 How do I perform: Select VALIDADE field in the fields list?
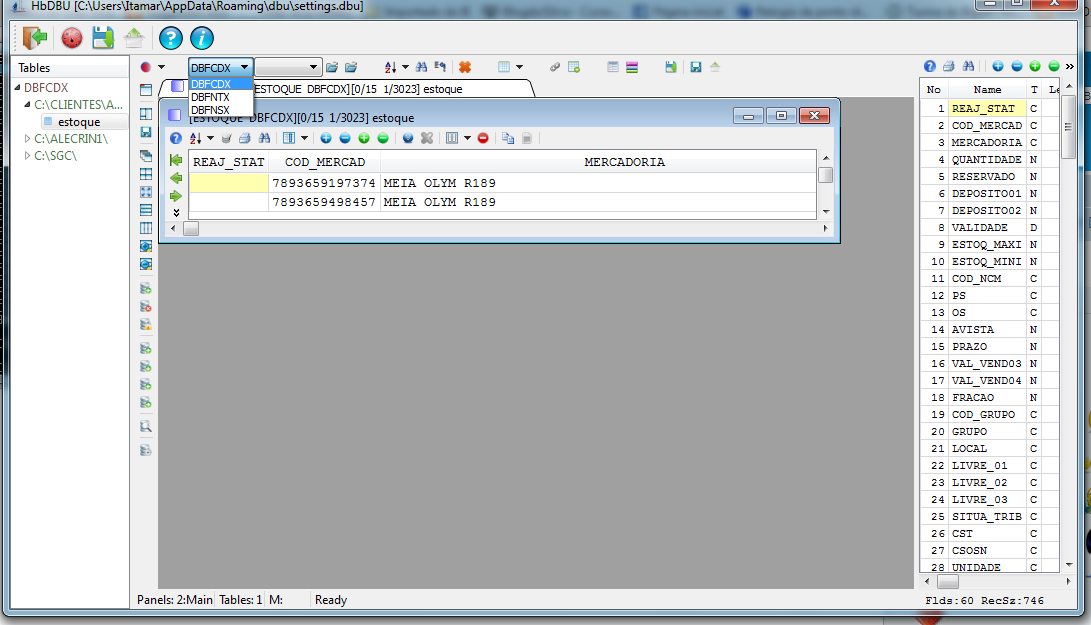pos(989,228)
